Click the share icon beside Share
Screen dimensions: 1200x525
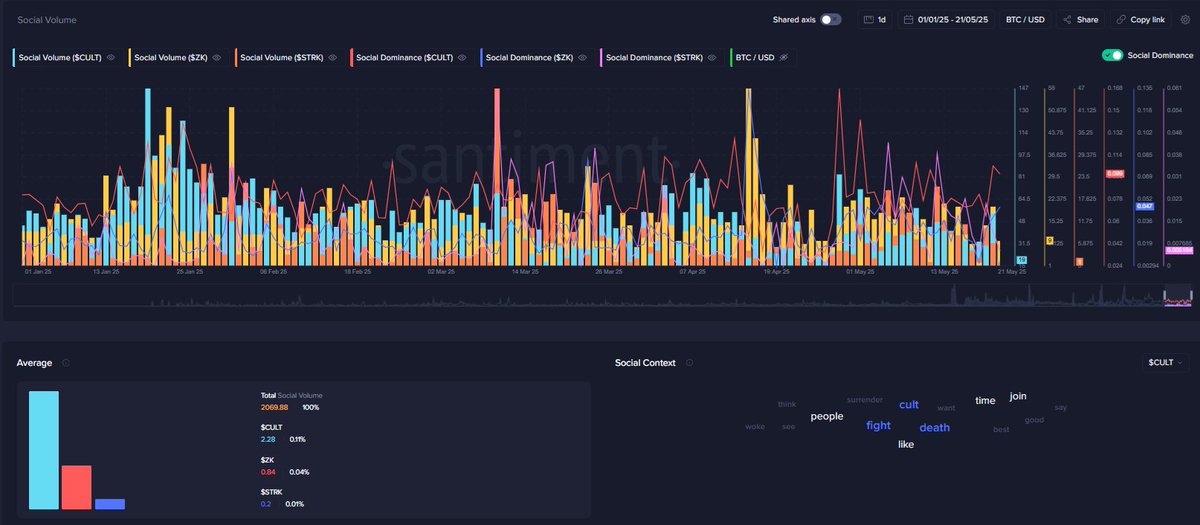click(x=1067, y=19)
